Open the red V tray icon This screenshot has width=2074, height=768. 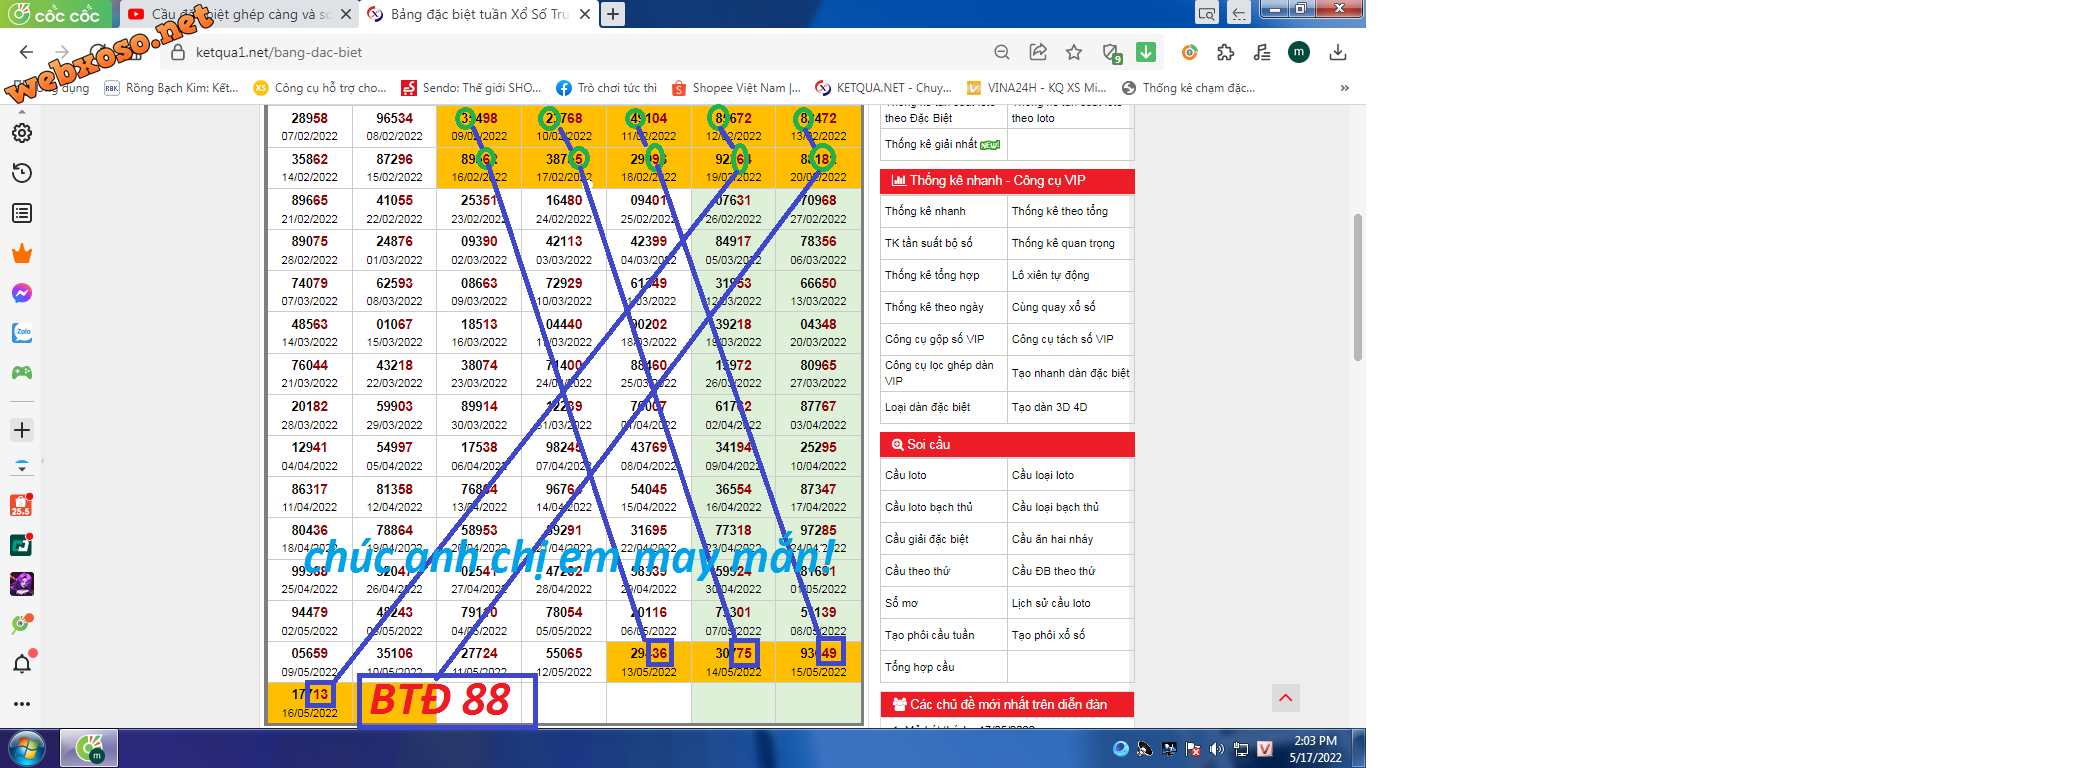[x=1265, y=749]
